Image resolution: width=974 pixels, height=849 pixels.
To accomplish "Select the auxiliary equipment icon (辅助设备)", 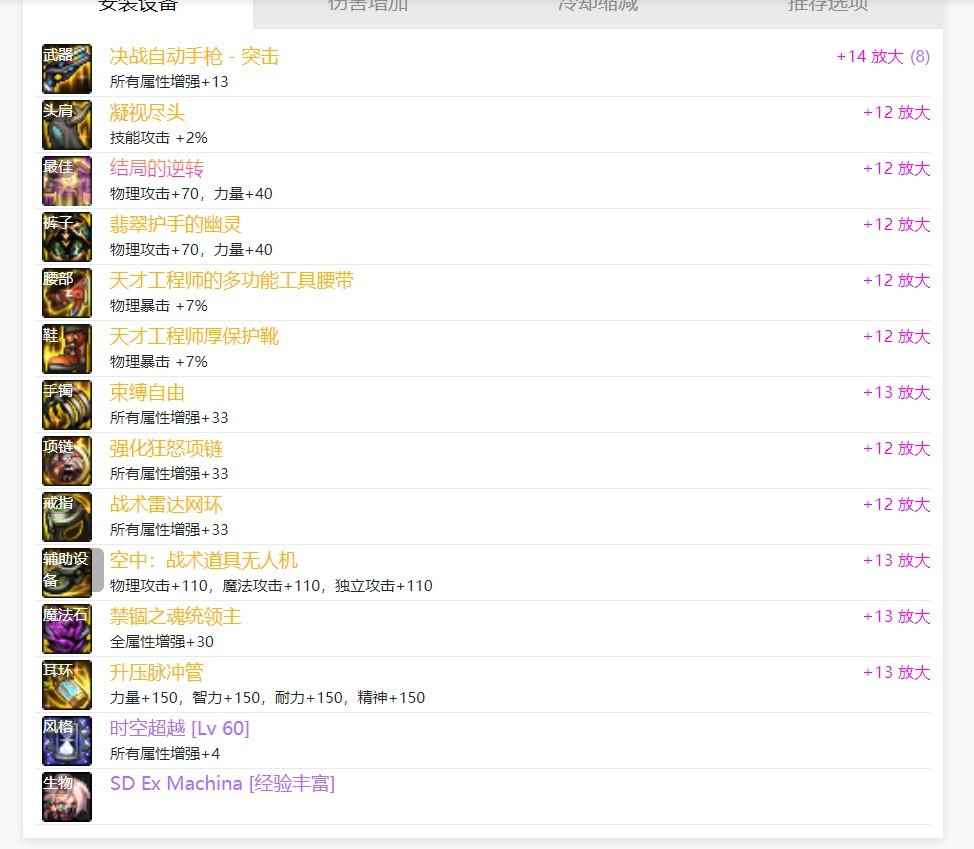I will (67, 573).
